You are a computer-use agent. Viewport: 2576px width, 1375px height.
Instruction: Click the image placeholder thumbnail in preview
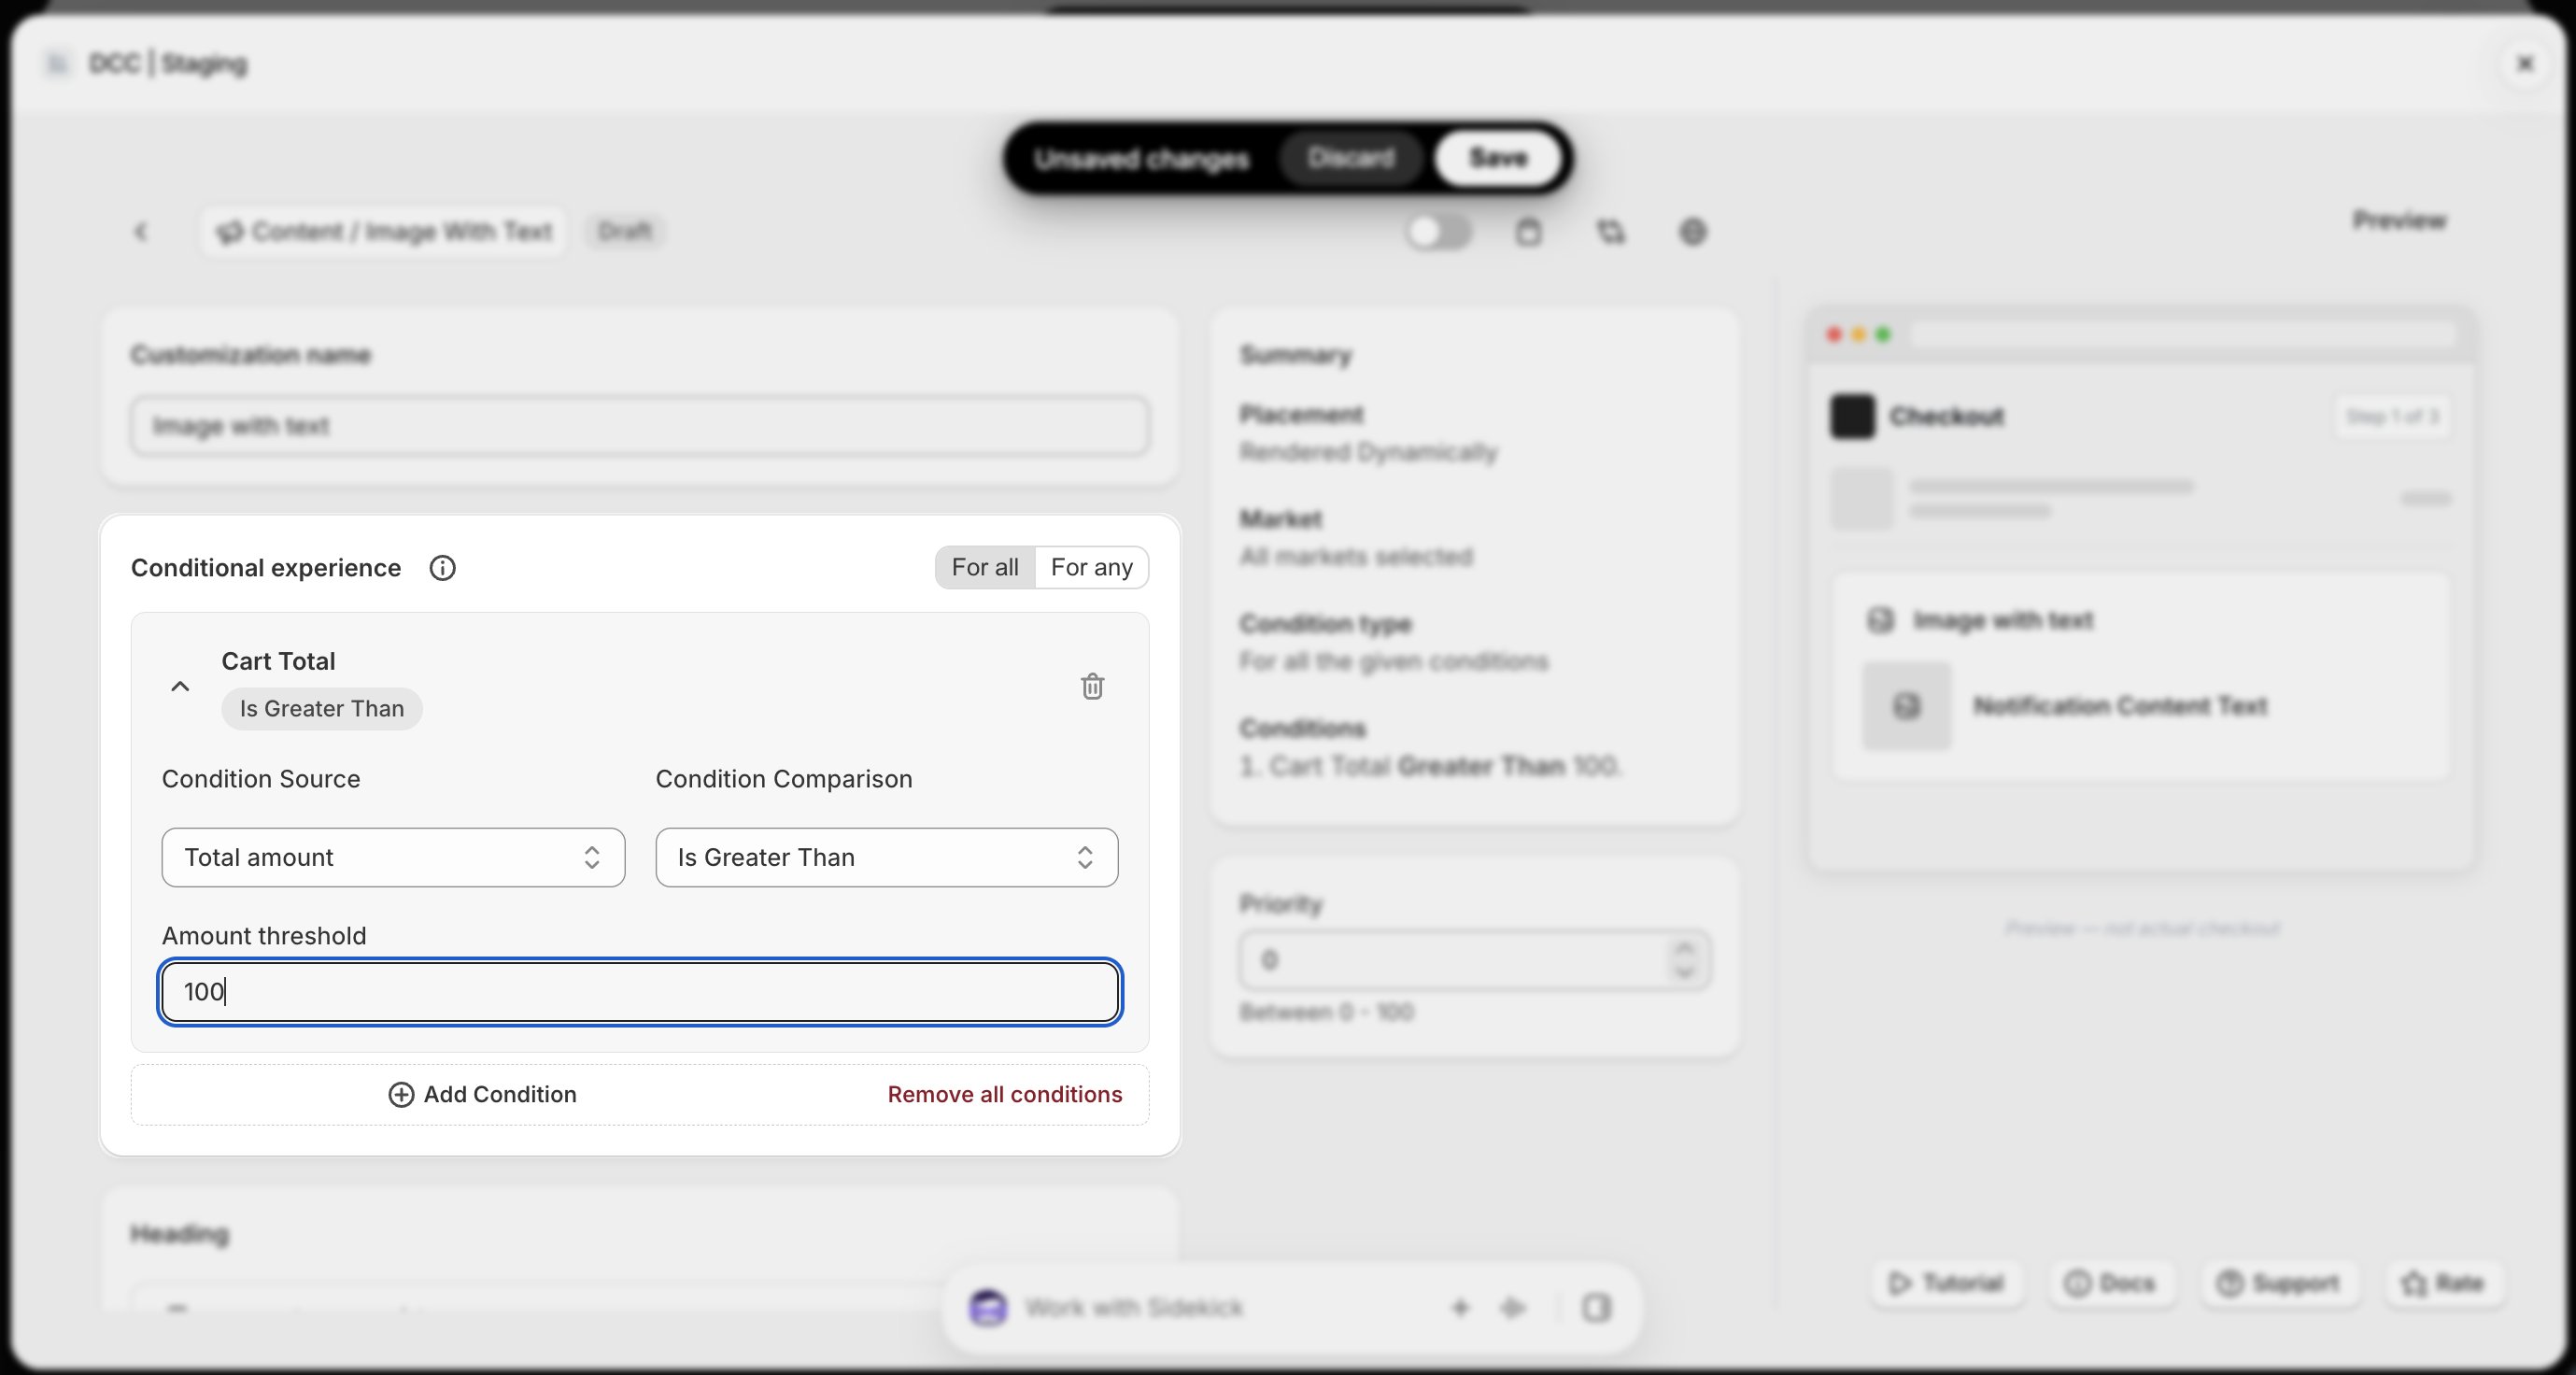[1906, 706]
